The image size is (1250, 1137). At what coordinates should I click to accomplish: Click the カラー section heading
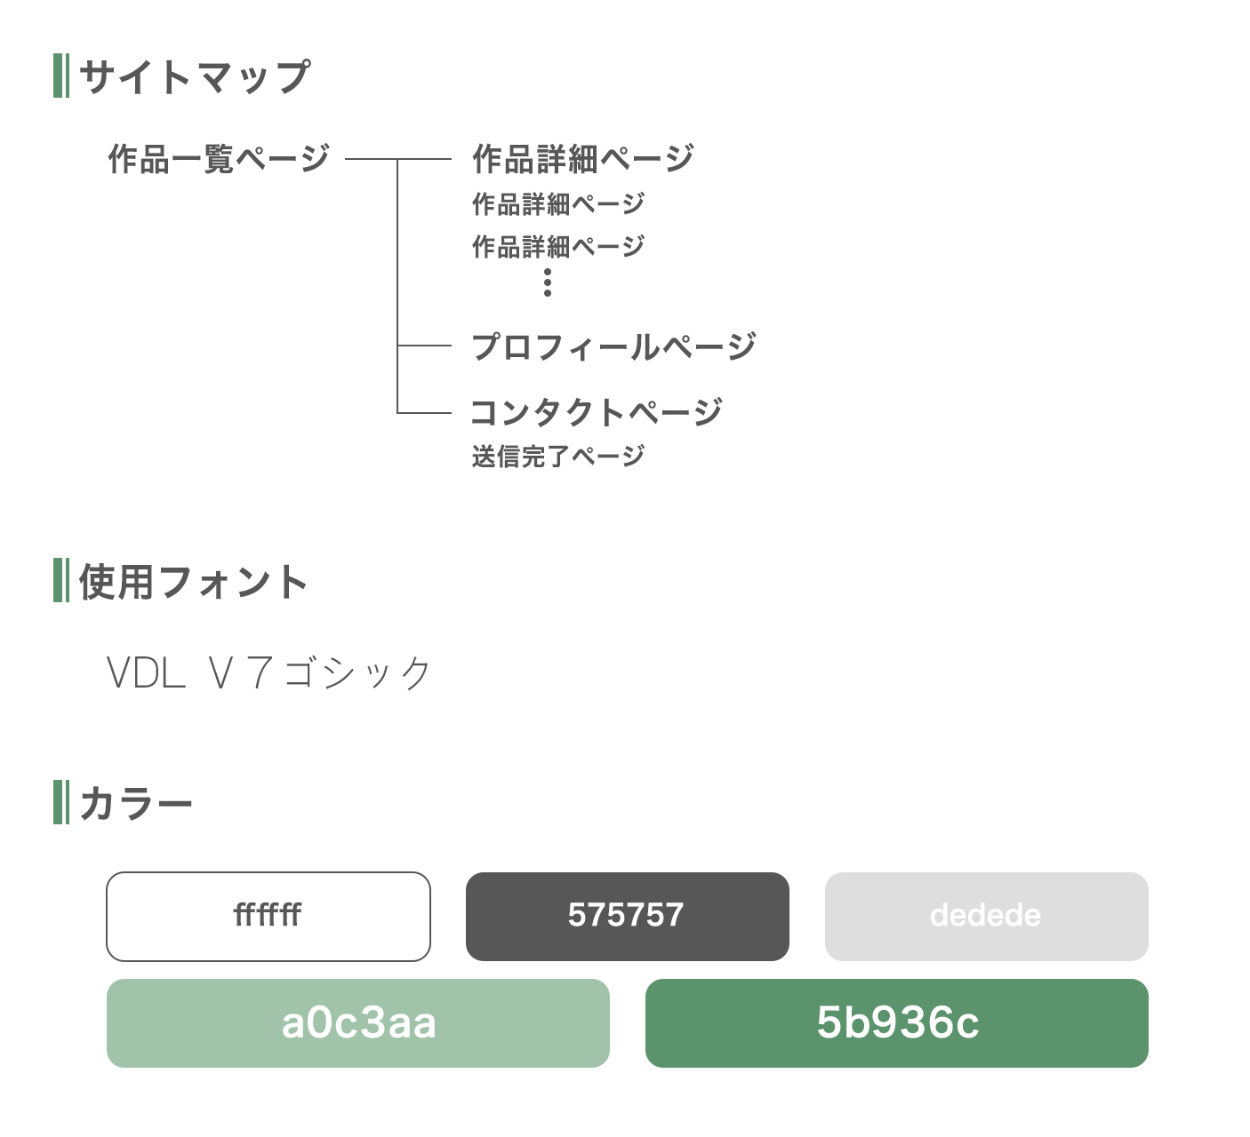click(x=136, y=803)
